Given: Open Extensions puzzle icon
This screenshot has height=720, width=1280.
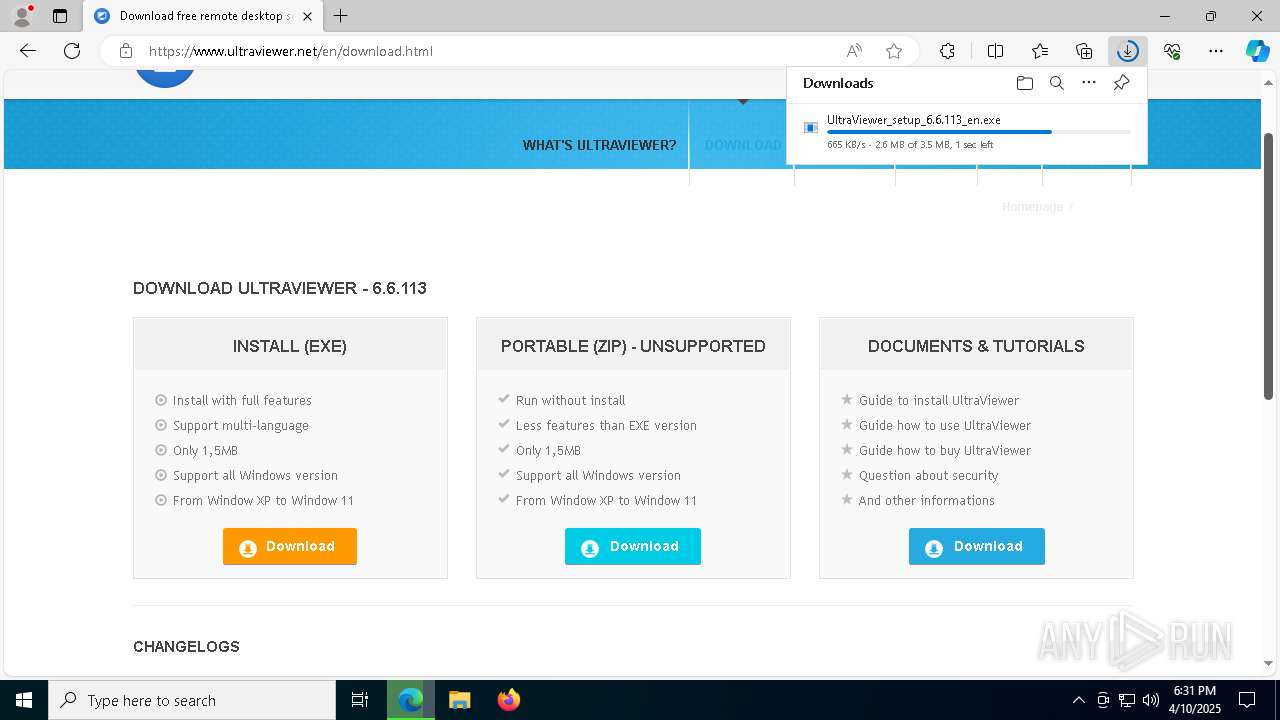Looking at the screenshot, I should coord(947,51).
